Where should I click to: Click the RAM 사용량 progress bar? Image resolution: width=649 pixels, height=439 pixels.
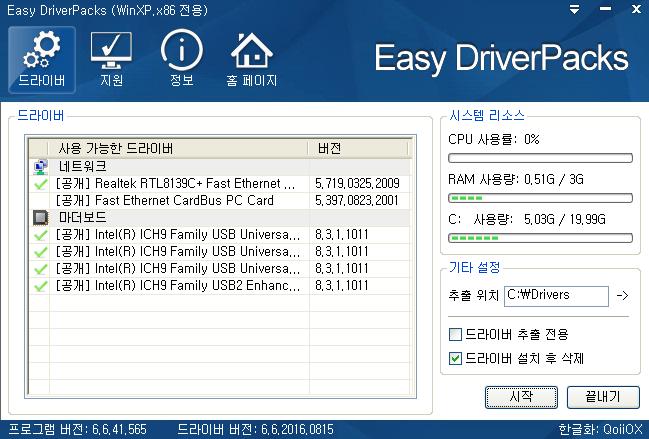click(x=540, y=198)
